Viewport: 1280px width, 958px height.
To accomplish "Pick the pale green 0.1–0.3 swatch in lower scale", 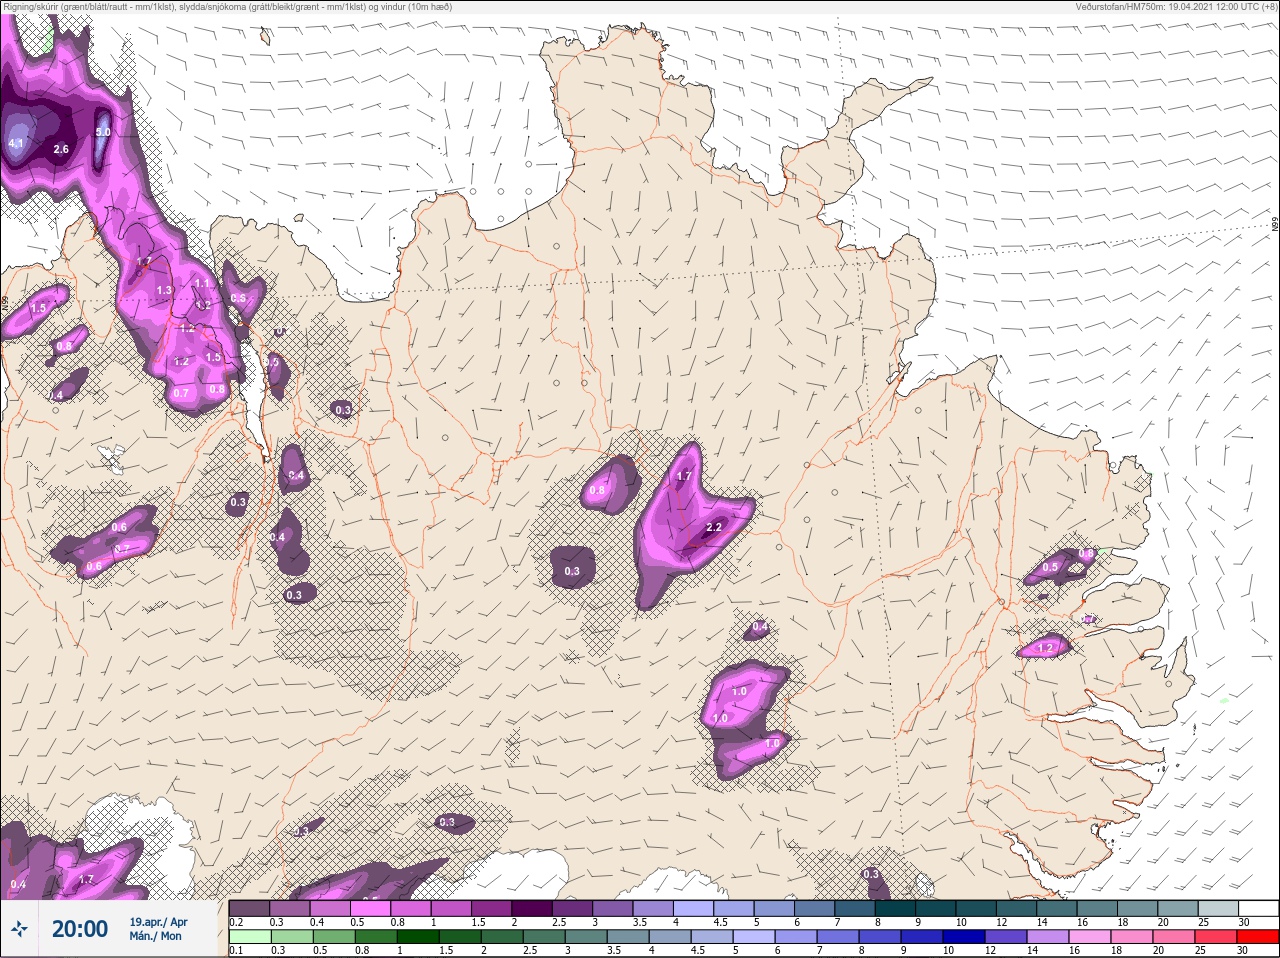I will coord(249,937).
